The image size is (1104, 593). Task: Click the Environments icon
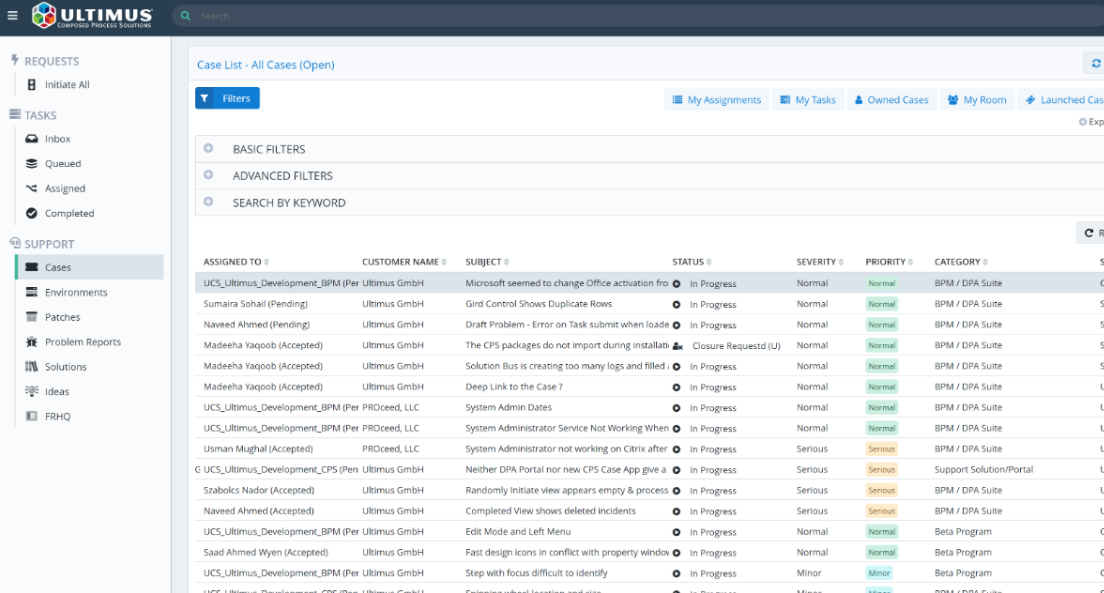point(32,292)
